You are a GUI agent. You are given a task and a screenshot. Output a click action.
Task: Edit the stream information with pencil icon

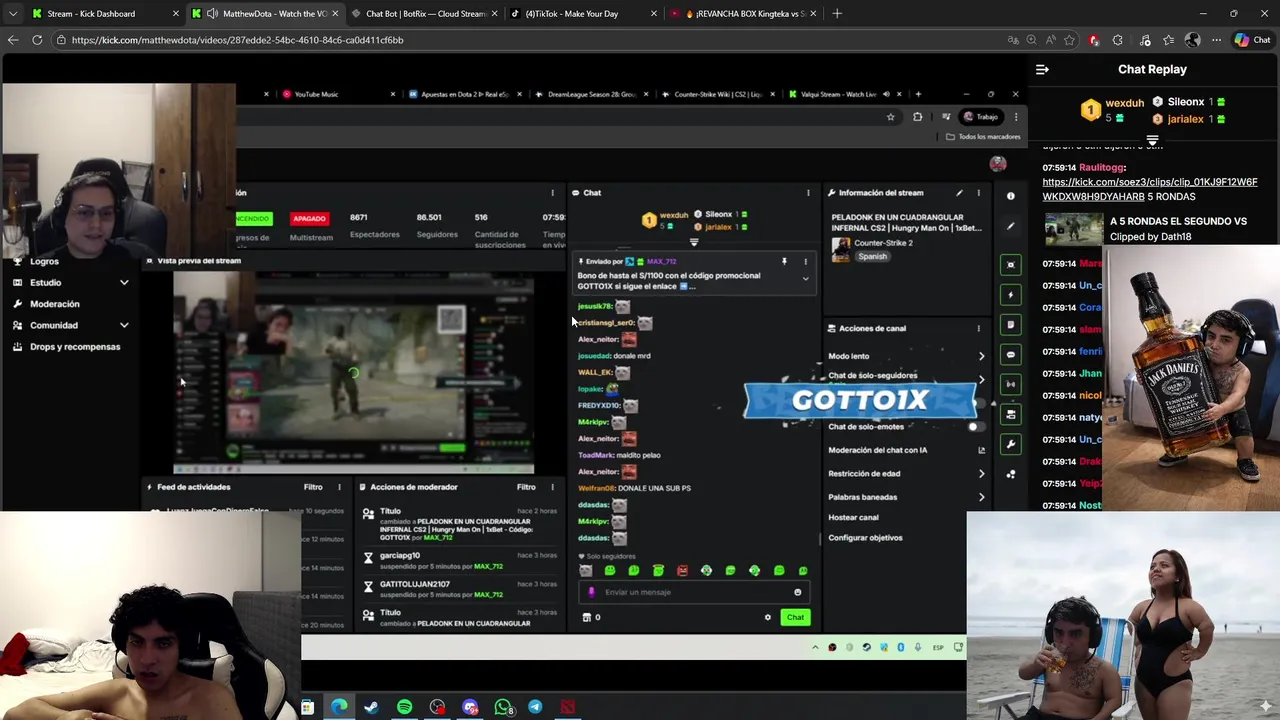[x=959, y=193]
